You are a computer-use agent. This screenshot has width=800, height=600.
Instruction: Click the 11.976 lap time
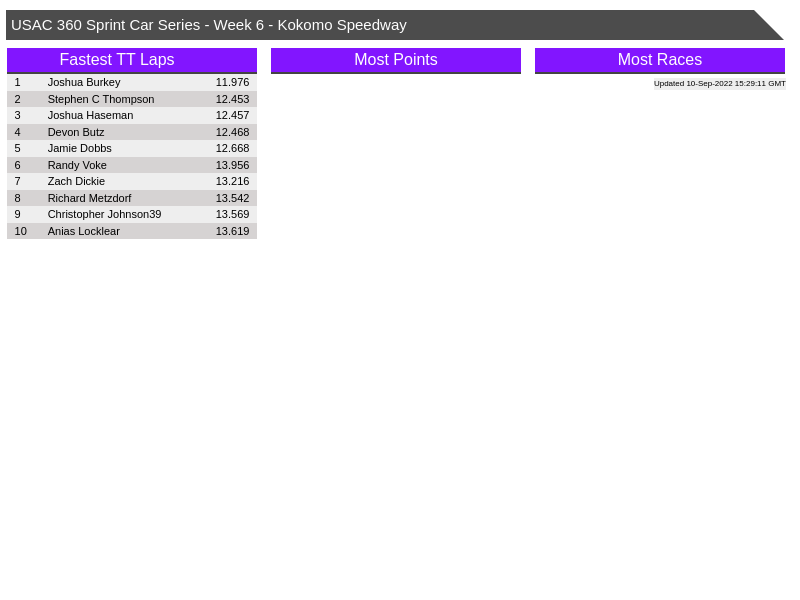(x=232, y=82)
